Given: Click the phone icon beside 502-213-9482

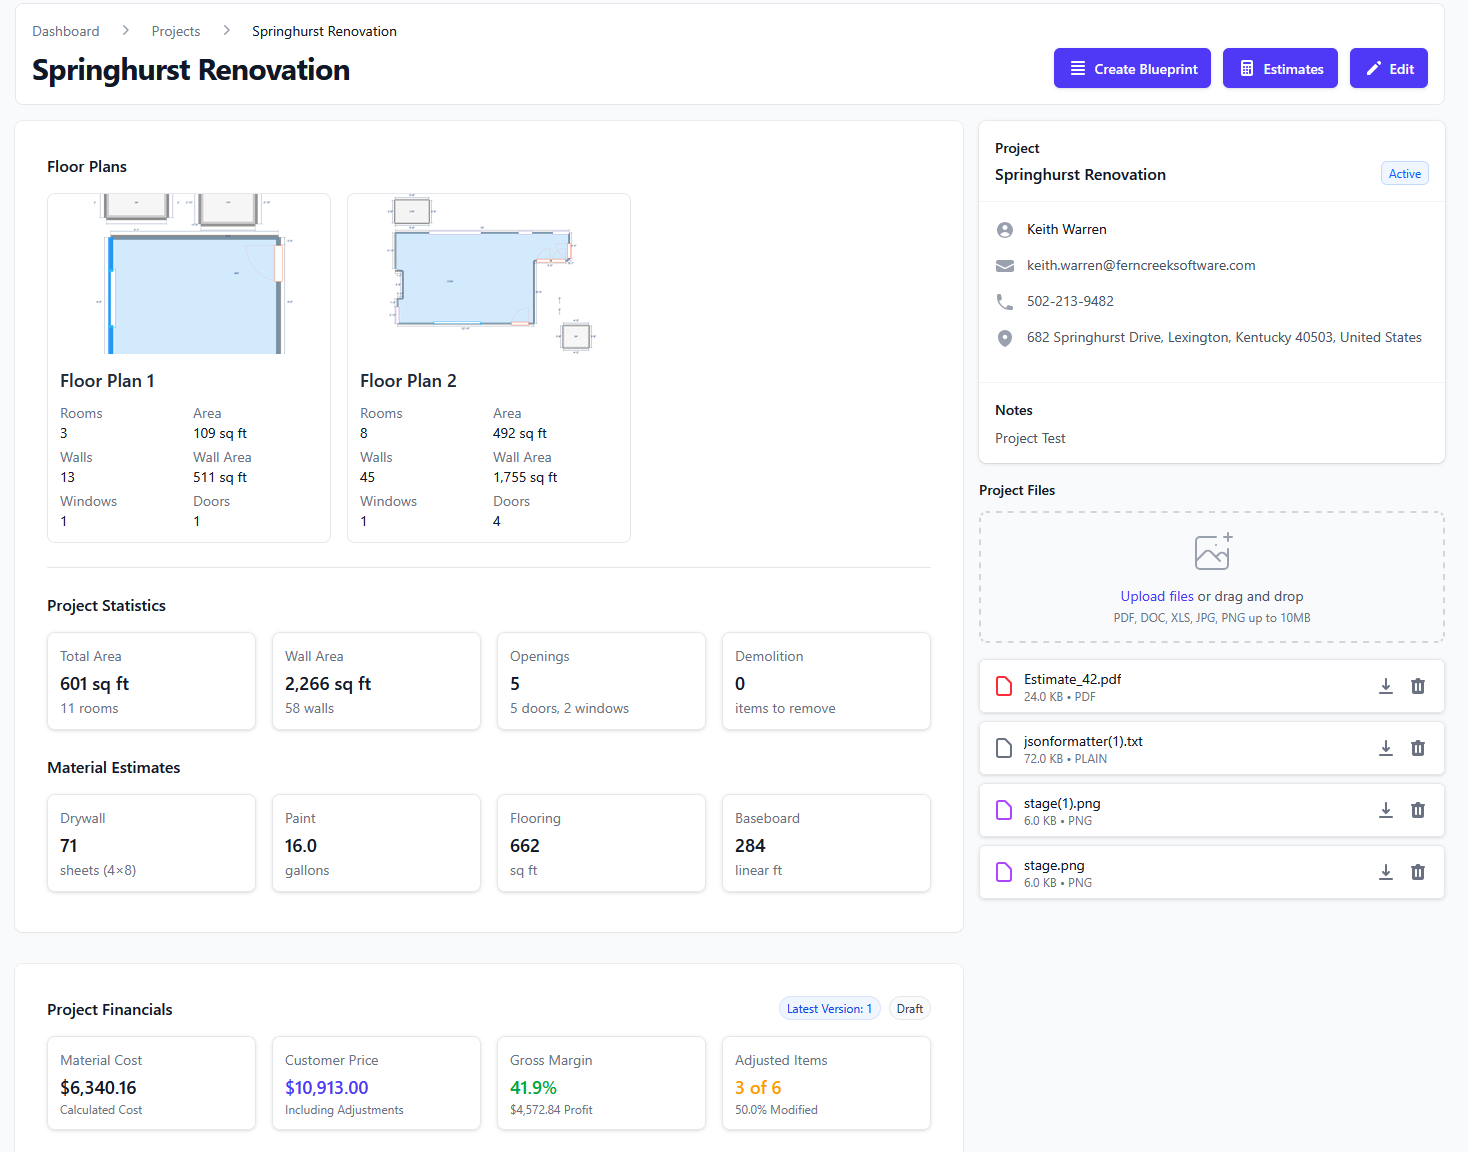Looking at the screenshot, I should 1005,302.
